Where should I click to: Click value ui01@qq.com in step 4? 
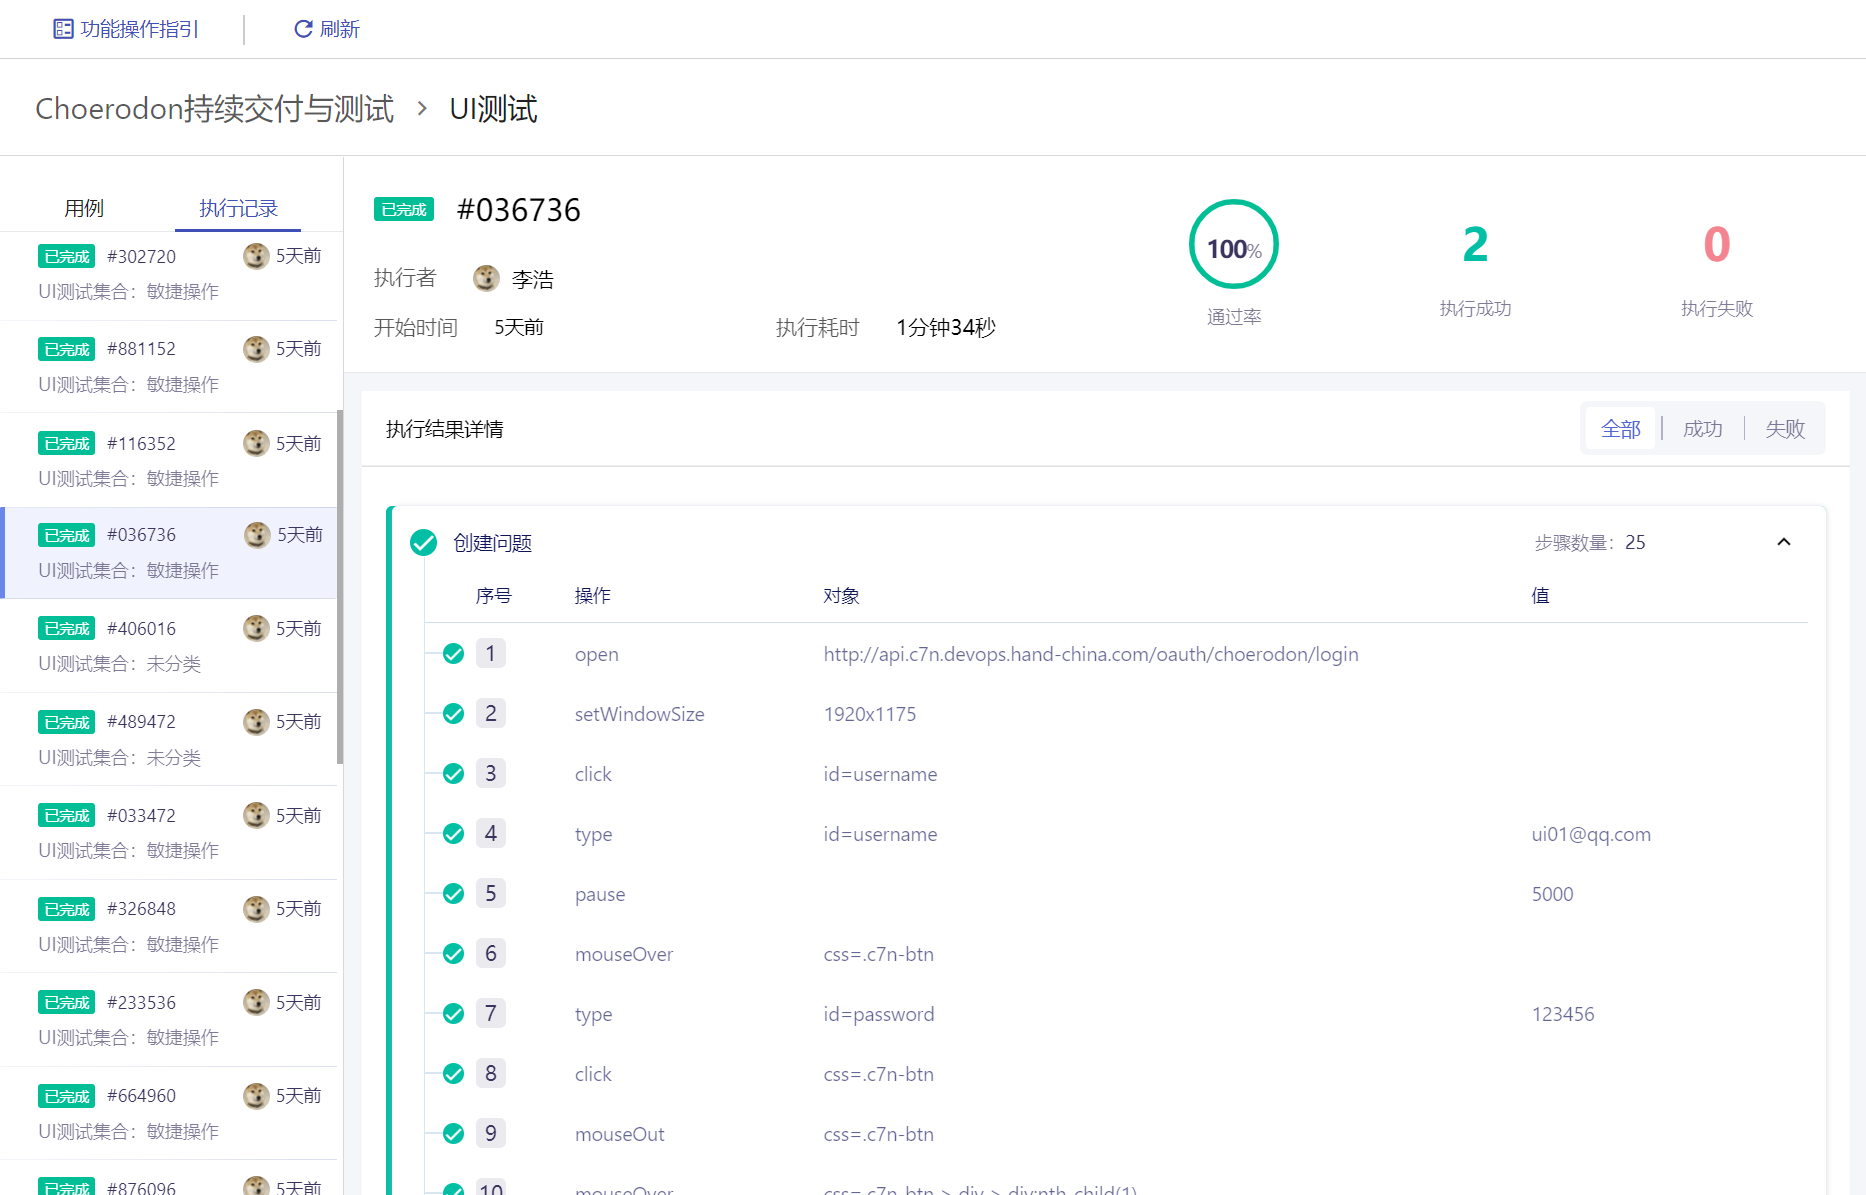[1591, 834]
